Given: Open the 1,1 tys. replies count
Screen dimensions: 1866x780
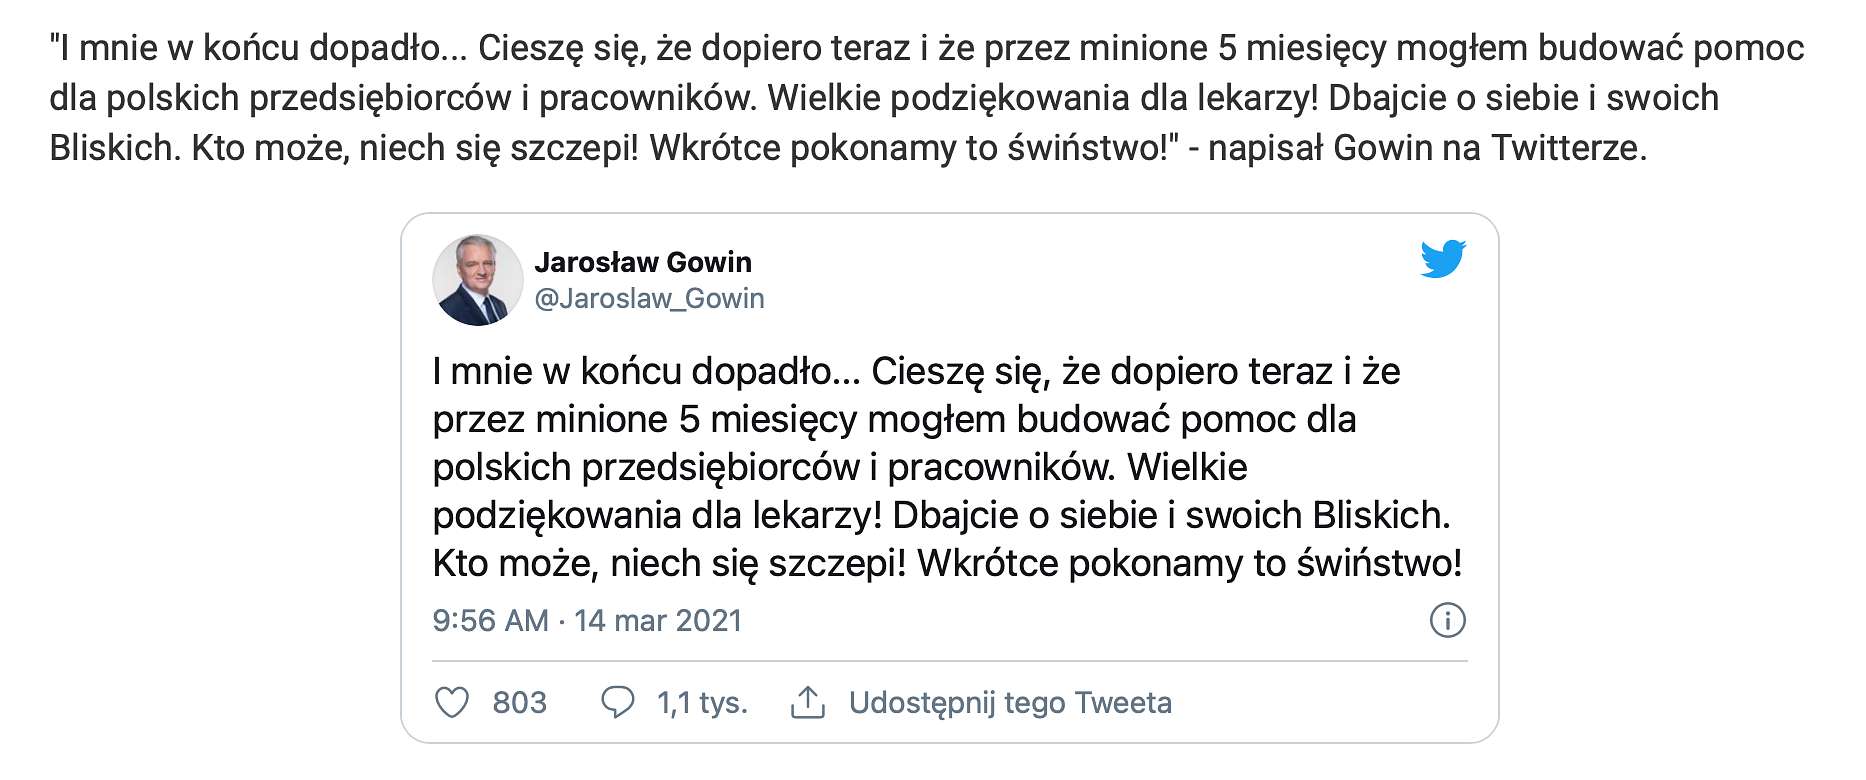Looking at the screenshot, I should (x=702, y=702).
